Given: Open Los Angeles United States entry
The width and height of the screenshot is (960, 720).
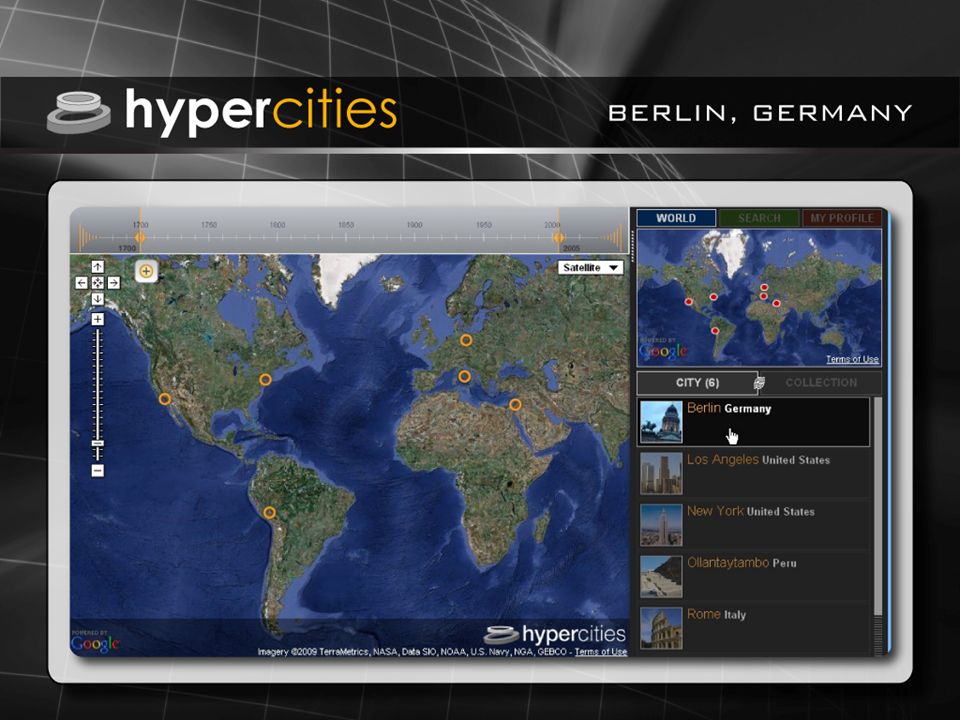Looking at the screenshot, I should click(754, 473).
